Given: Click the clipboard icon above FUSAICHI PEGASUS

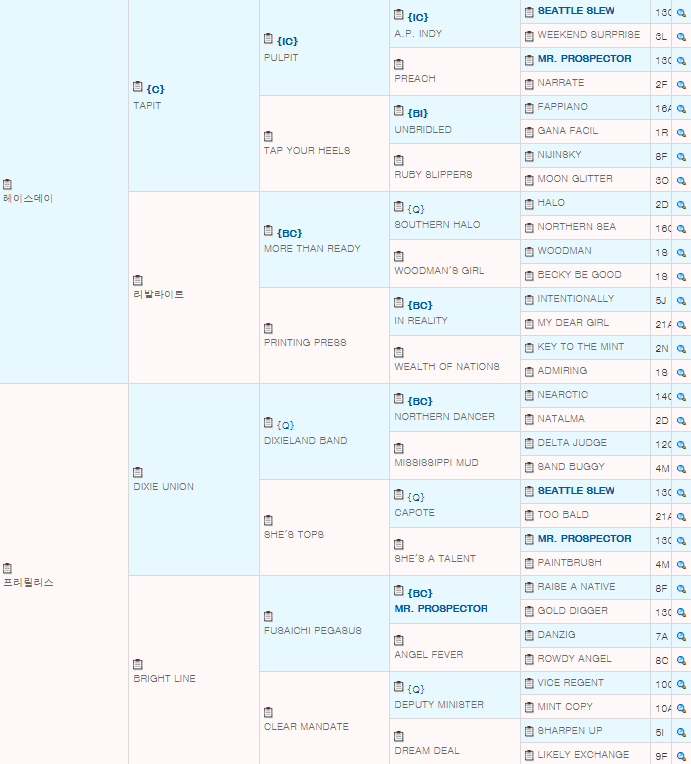Looking at the screenshot, I should tap(268, 616).
